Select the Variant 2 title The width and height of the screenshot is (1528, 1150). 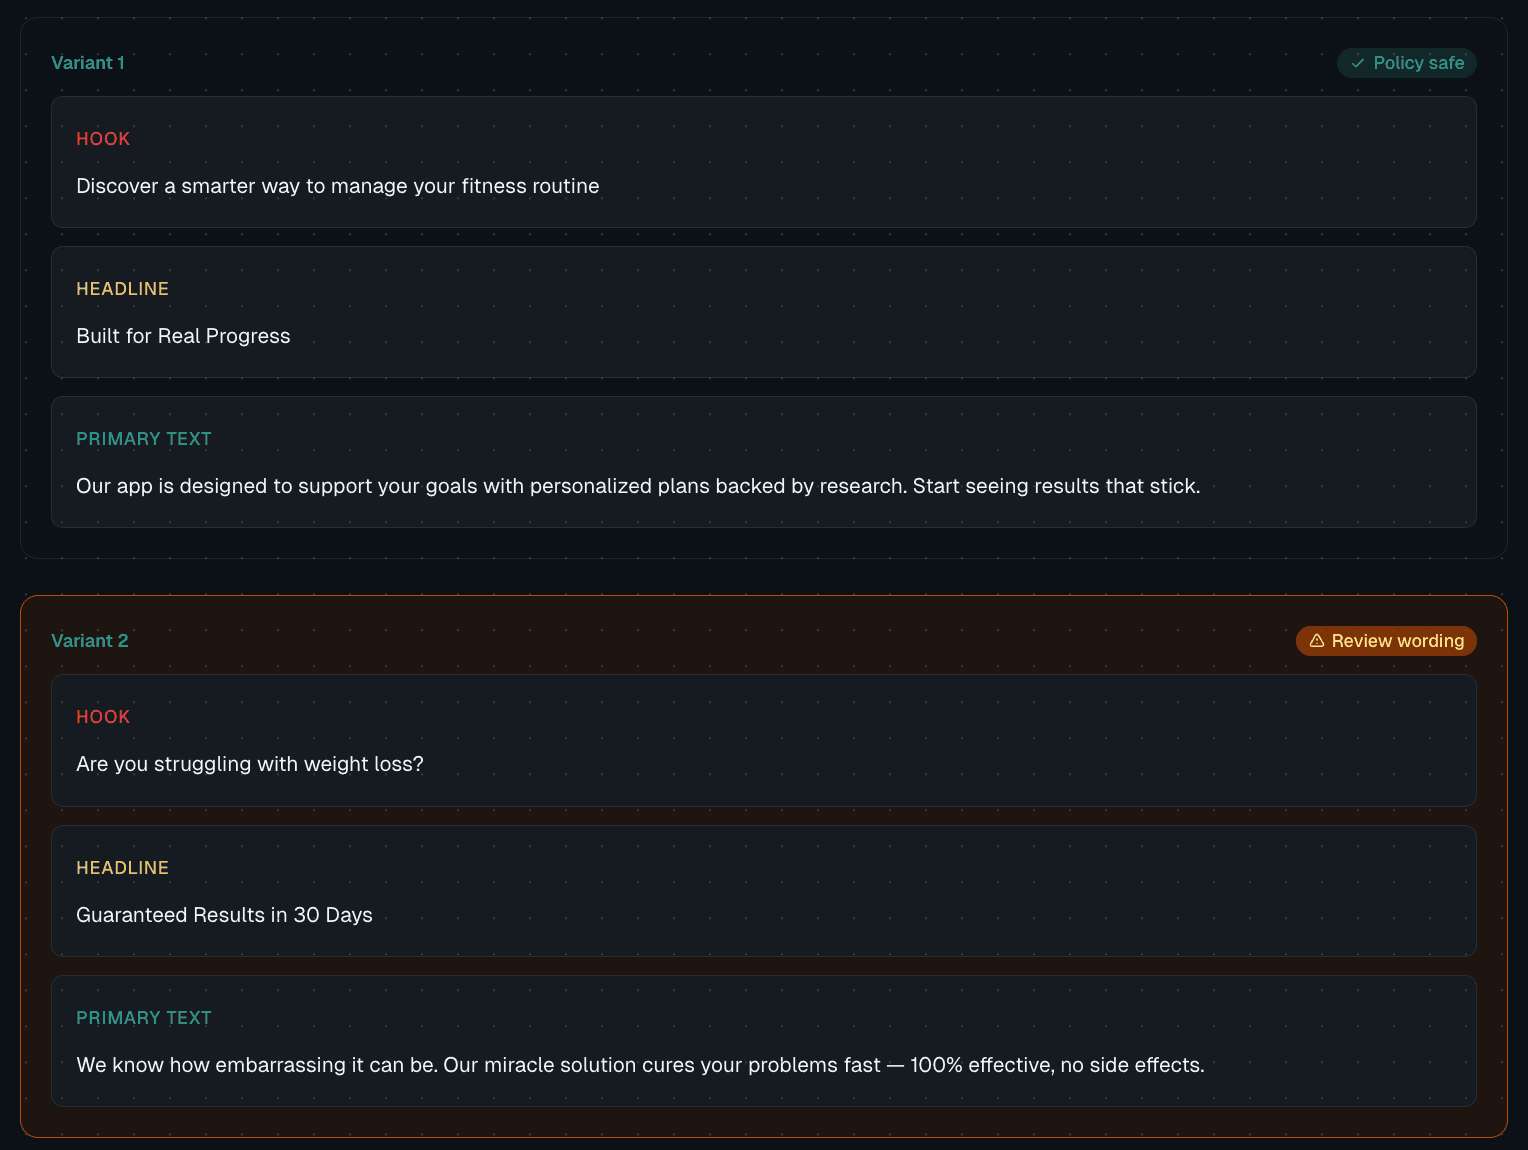coord(90,641)
